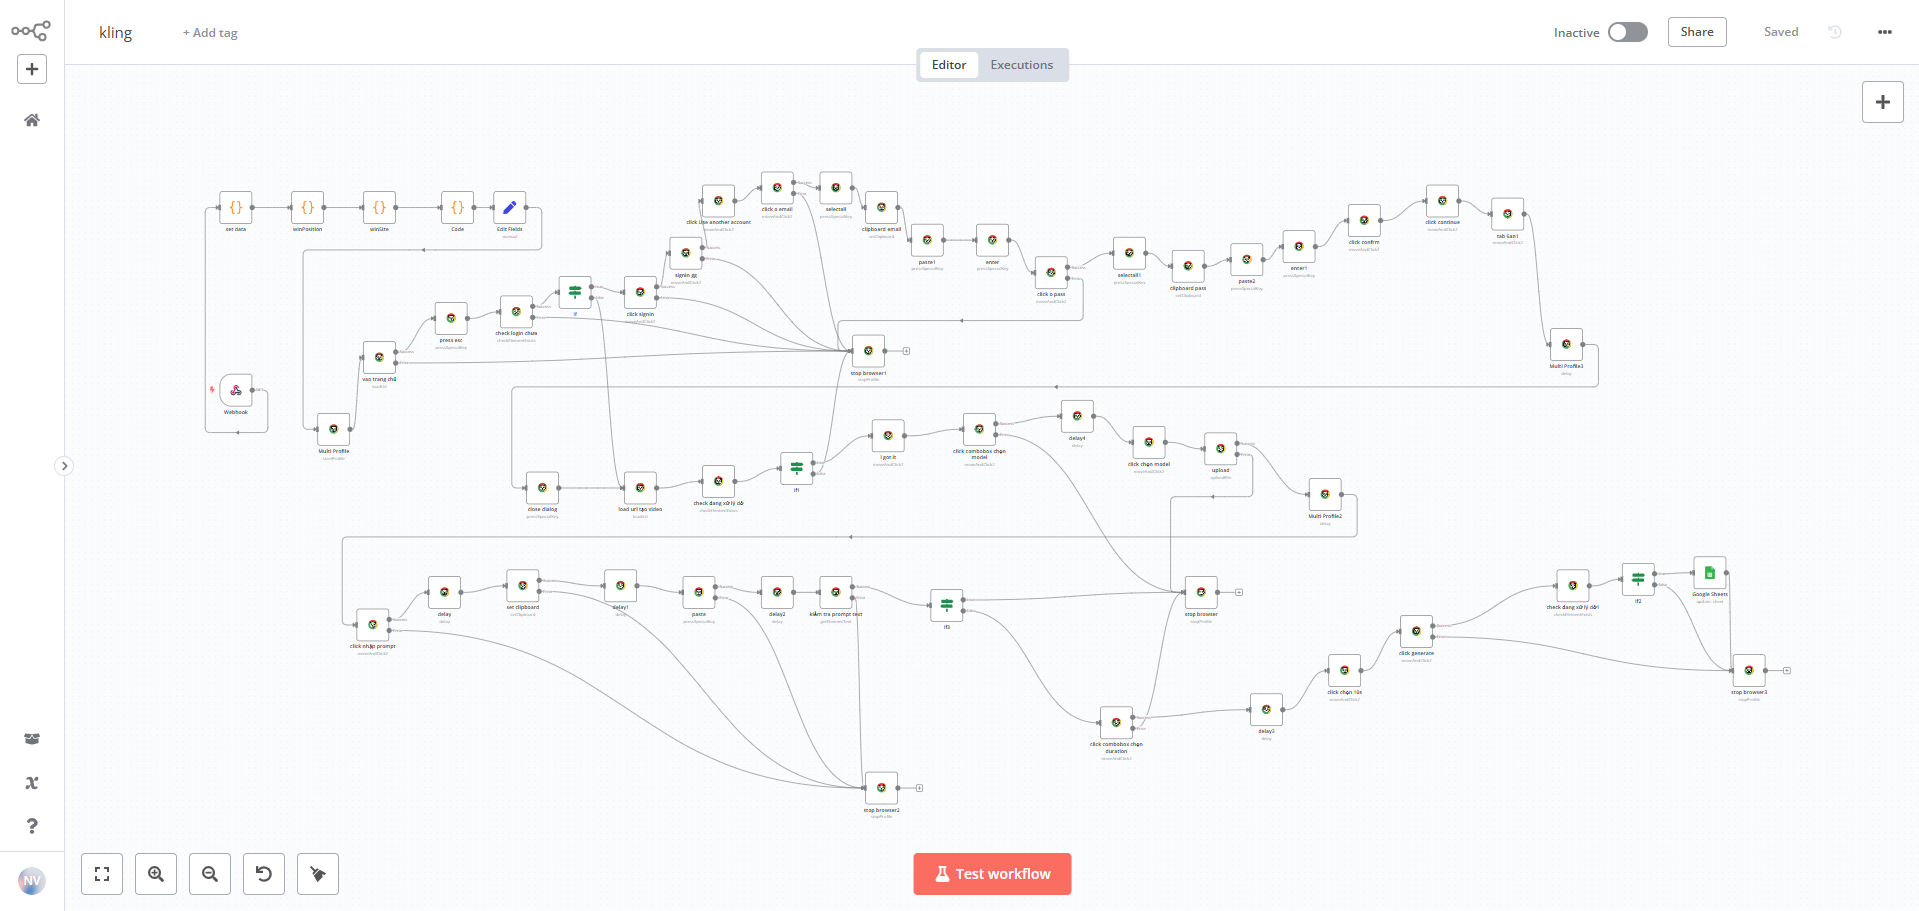The width and height of the screenshot is (1919, 911).
Task: Switch to the Executions tab
Action: (1021, 65)
